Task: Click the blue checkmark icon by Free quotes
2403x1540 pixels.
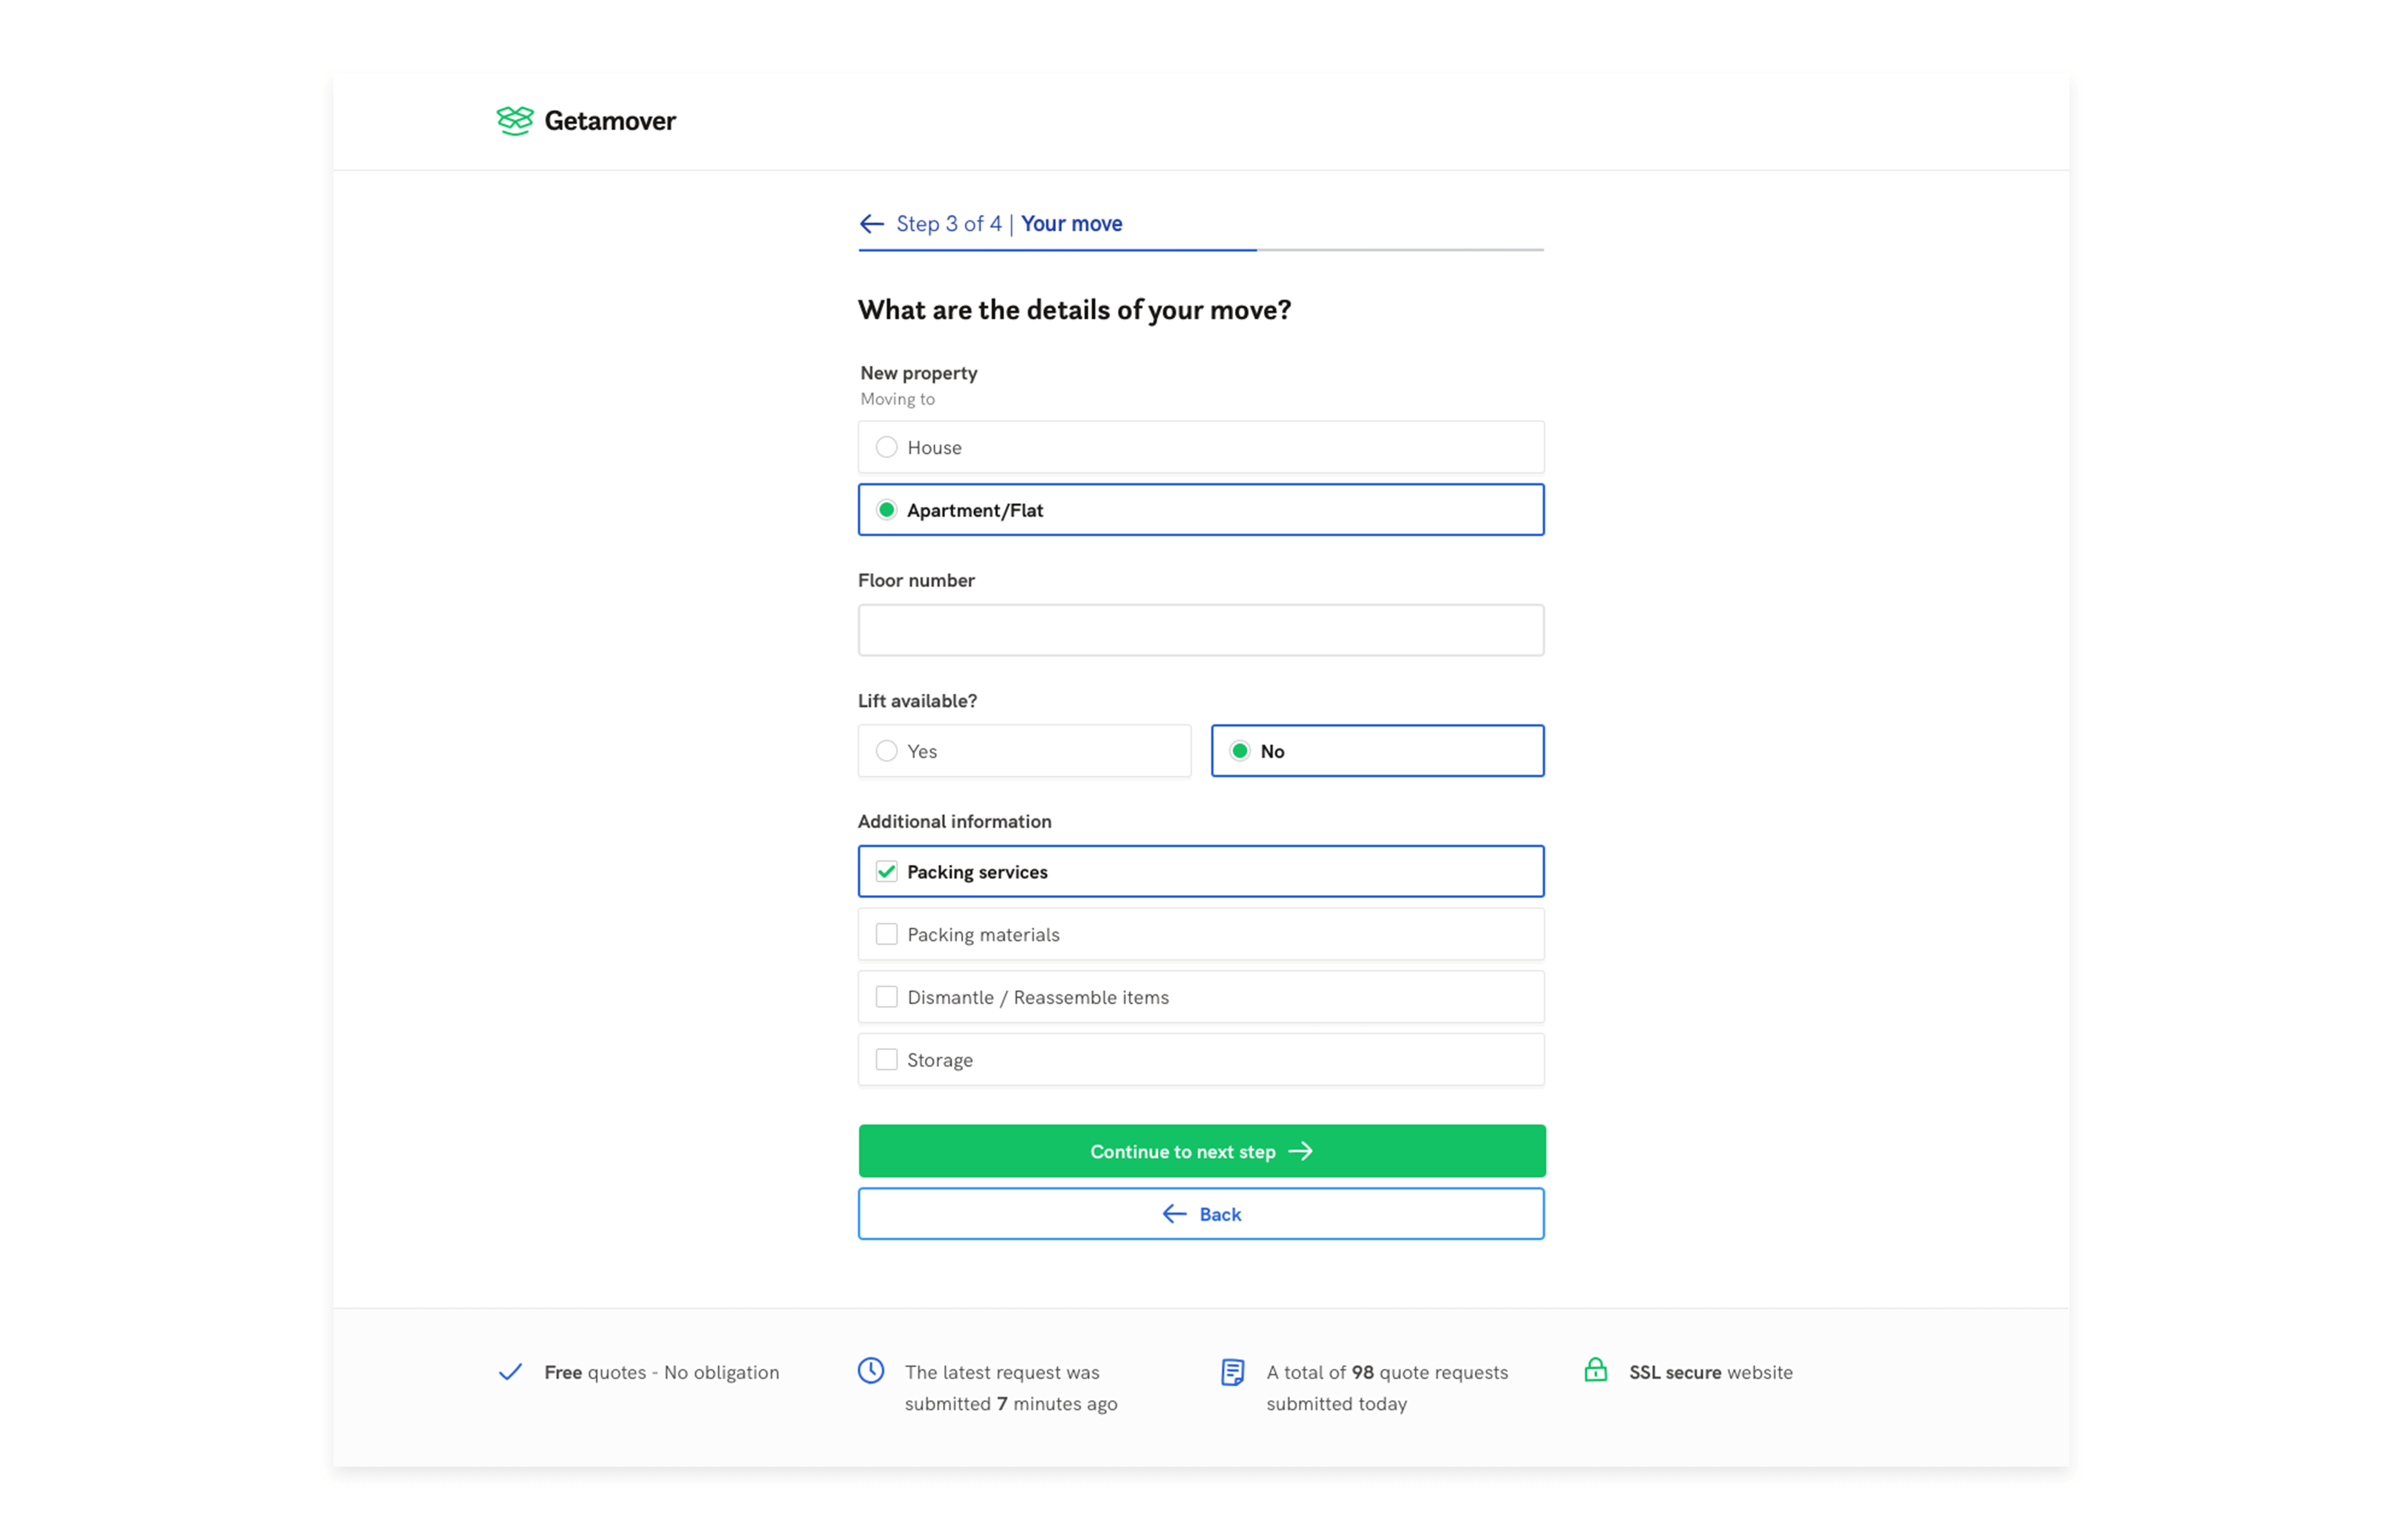Action: [511, 1372]
